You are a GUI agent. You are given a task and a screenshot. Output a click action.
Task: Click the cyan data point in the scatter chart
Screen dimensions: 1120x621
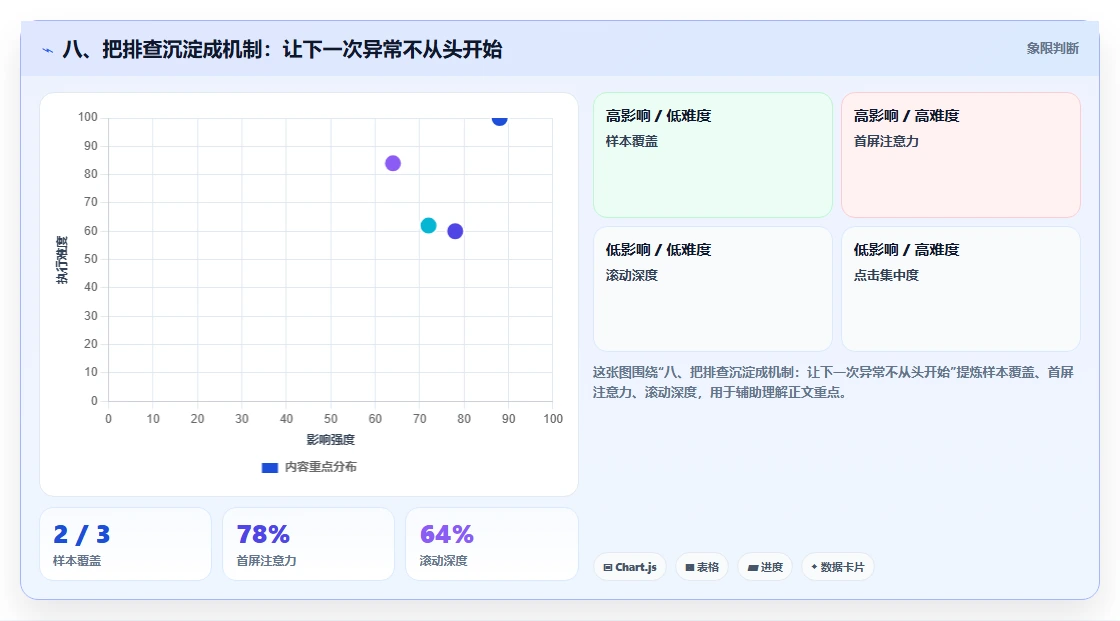[429, 226]
